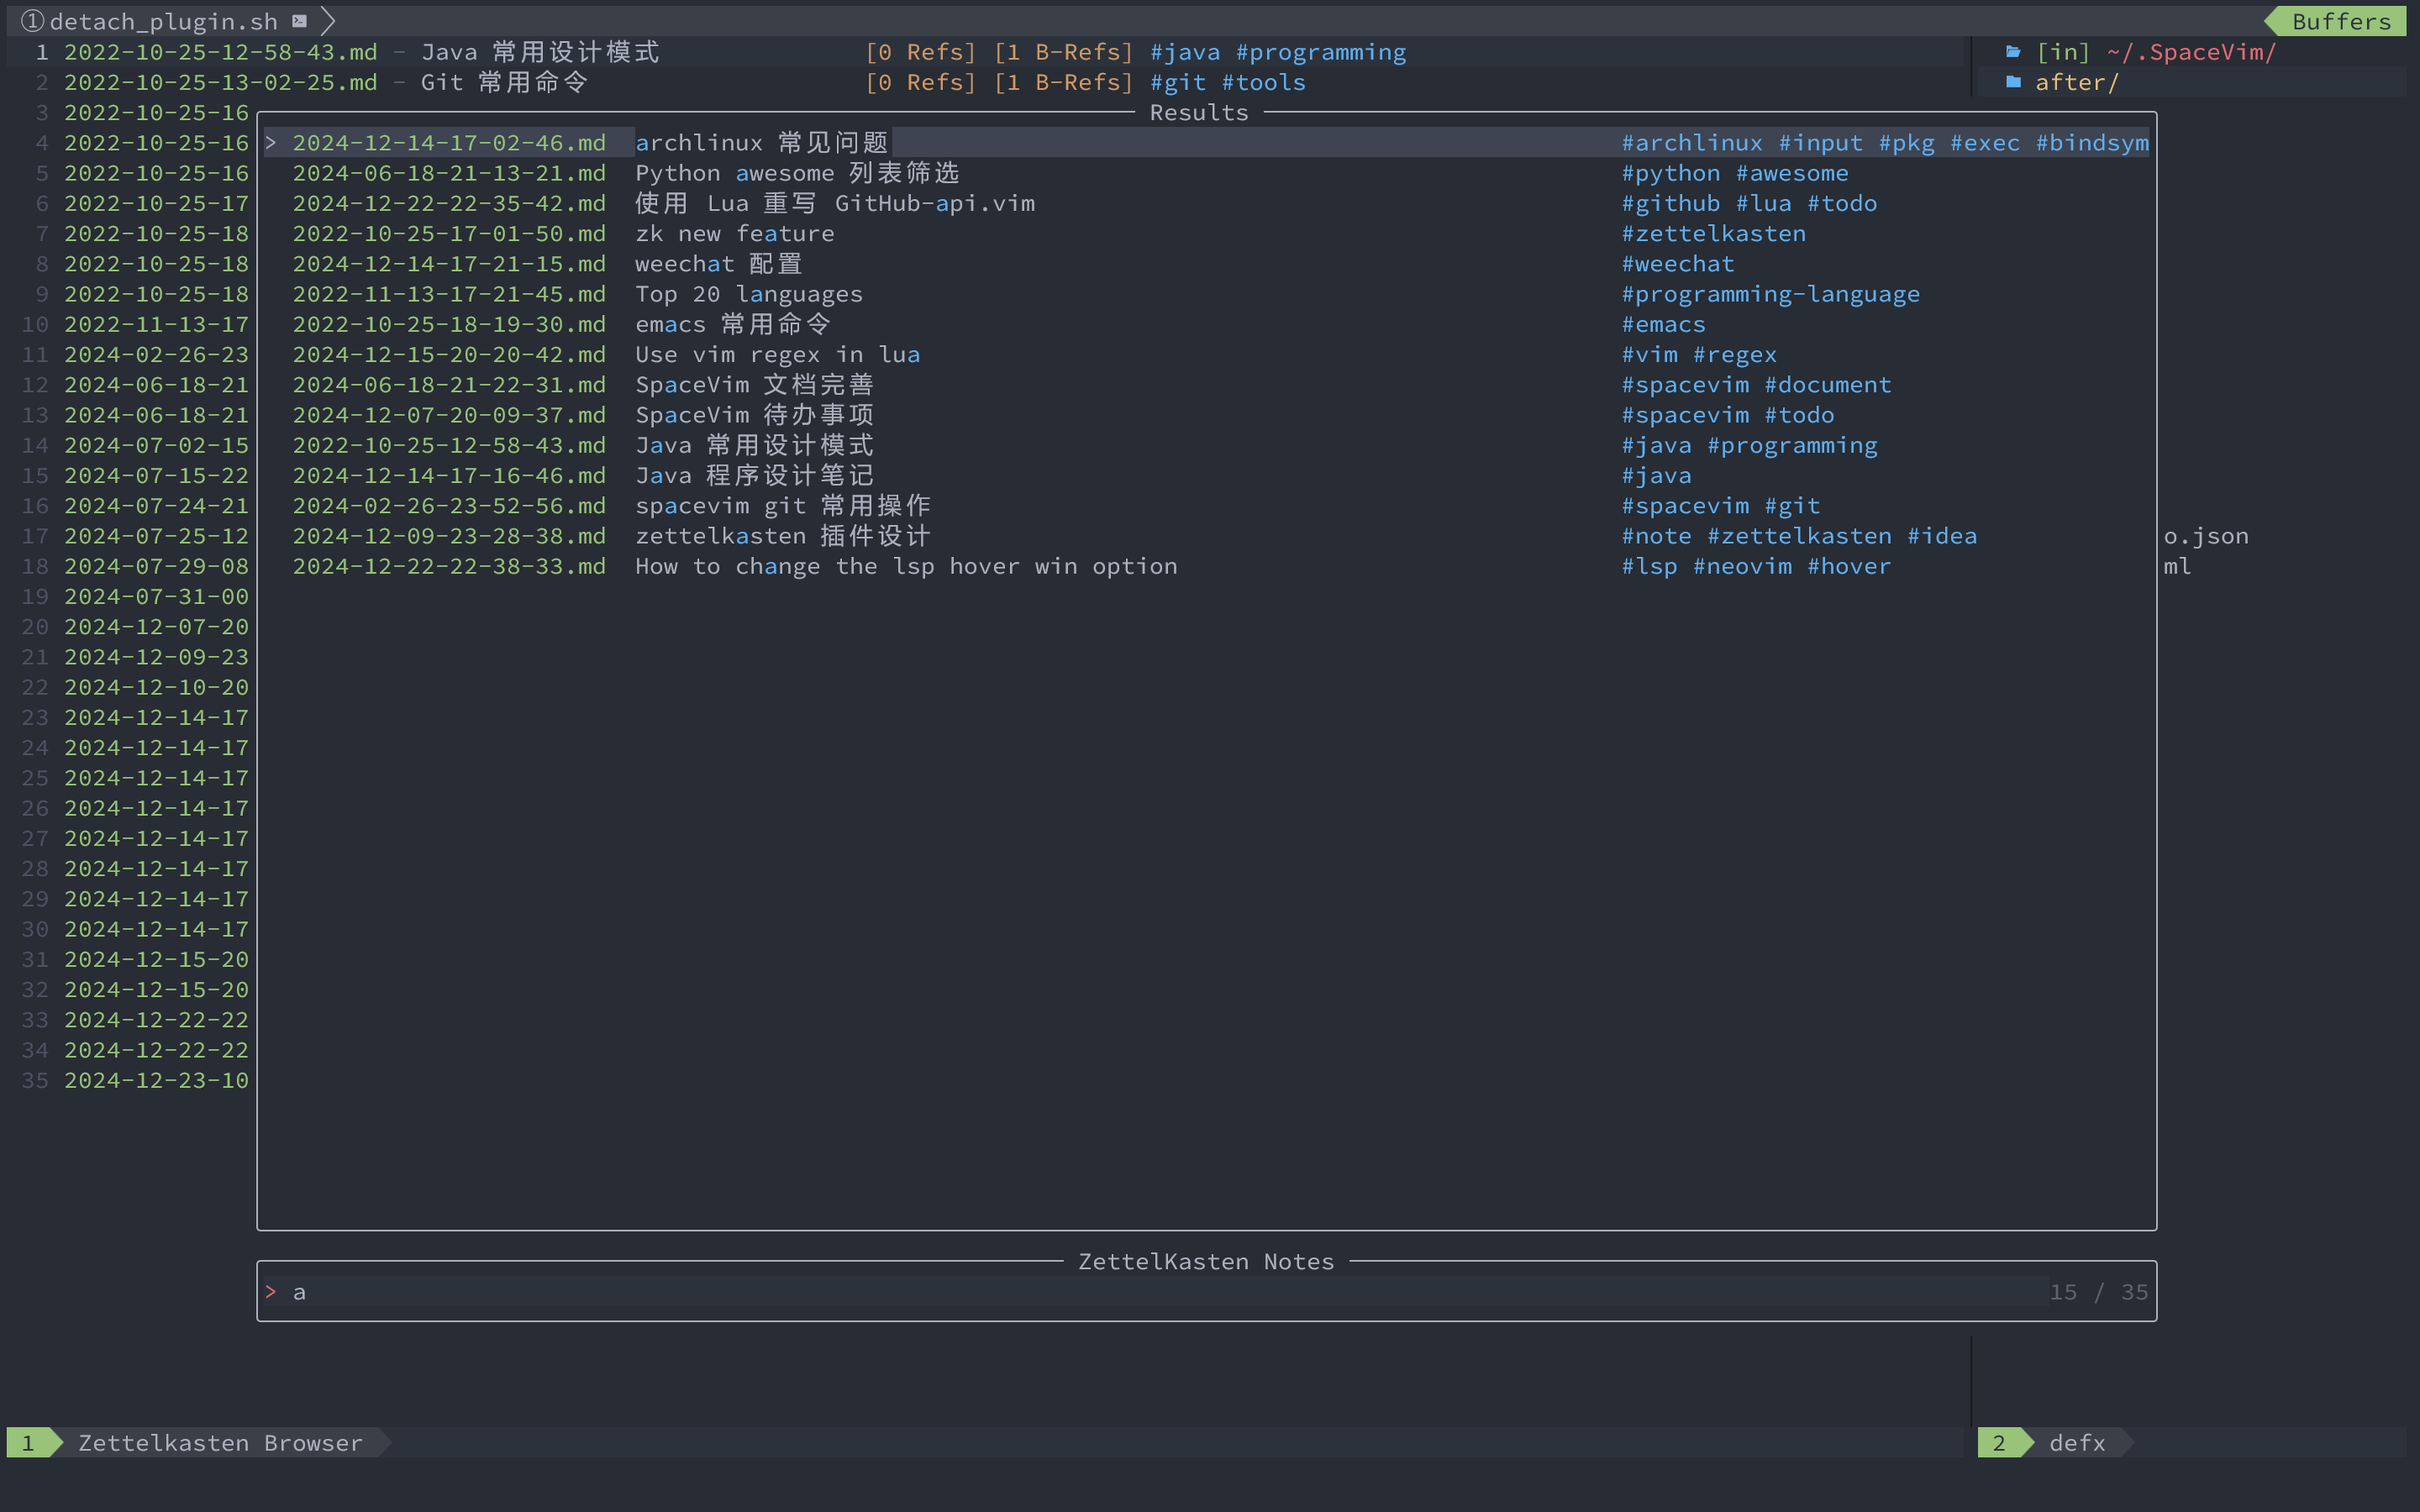Click the #java tag on first browser line

(1185, 52)
